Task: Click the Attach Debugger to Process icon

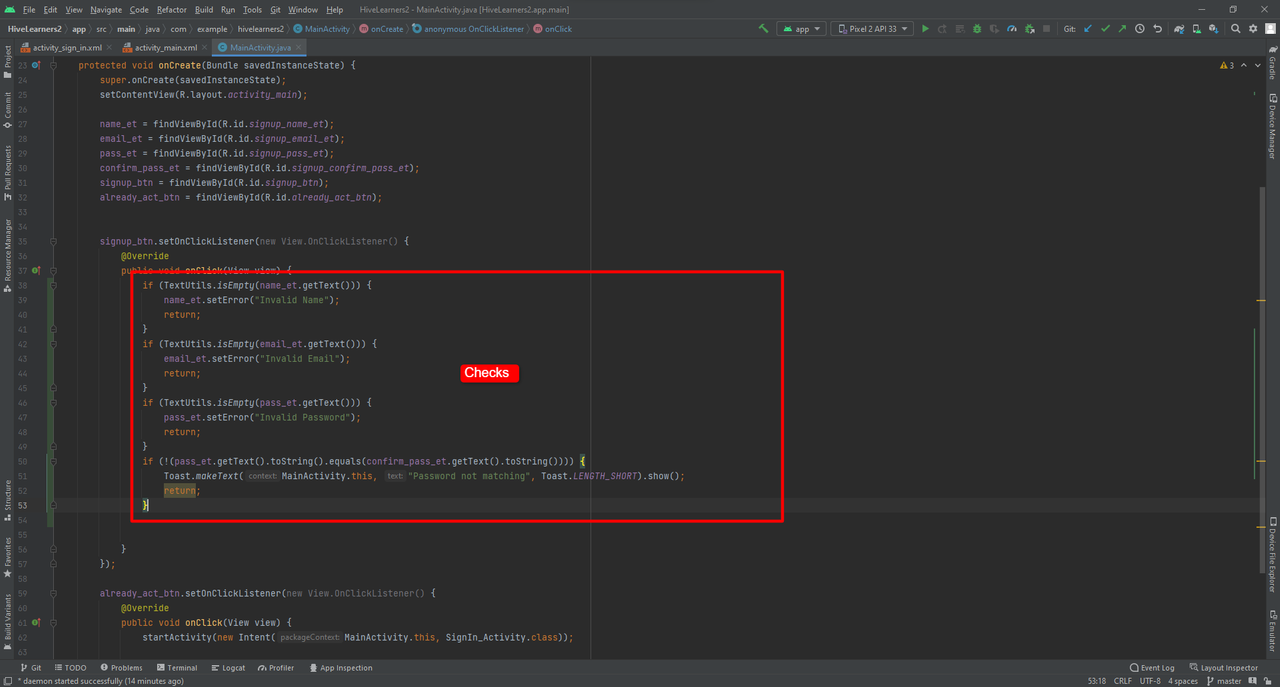Action: [1029, 29]
